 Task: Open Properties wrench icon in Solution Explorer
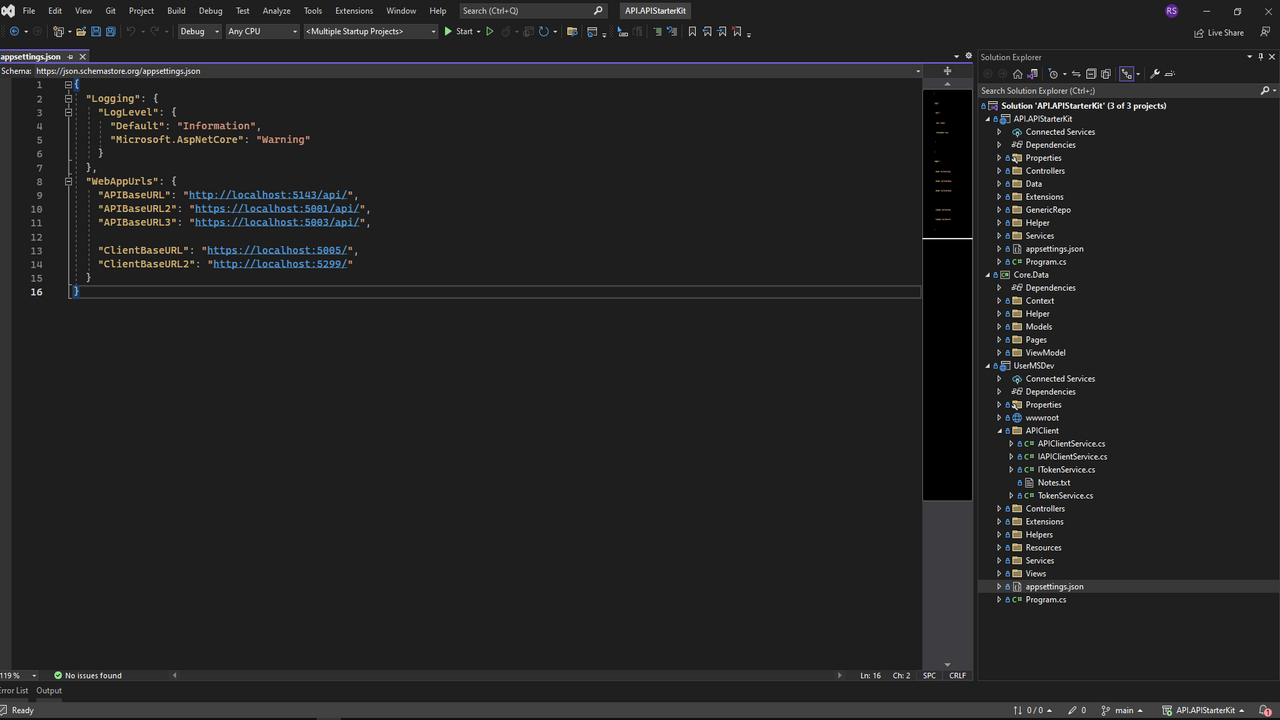coord(1155,74)
